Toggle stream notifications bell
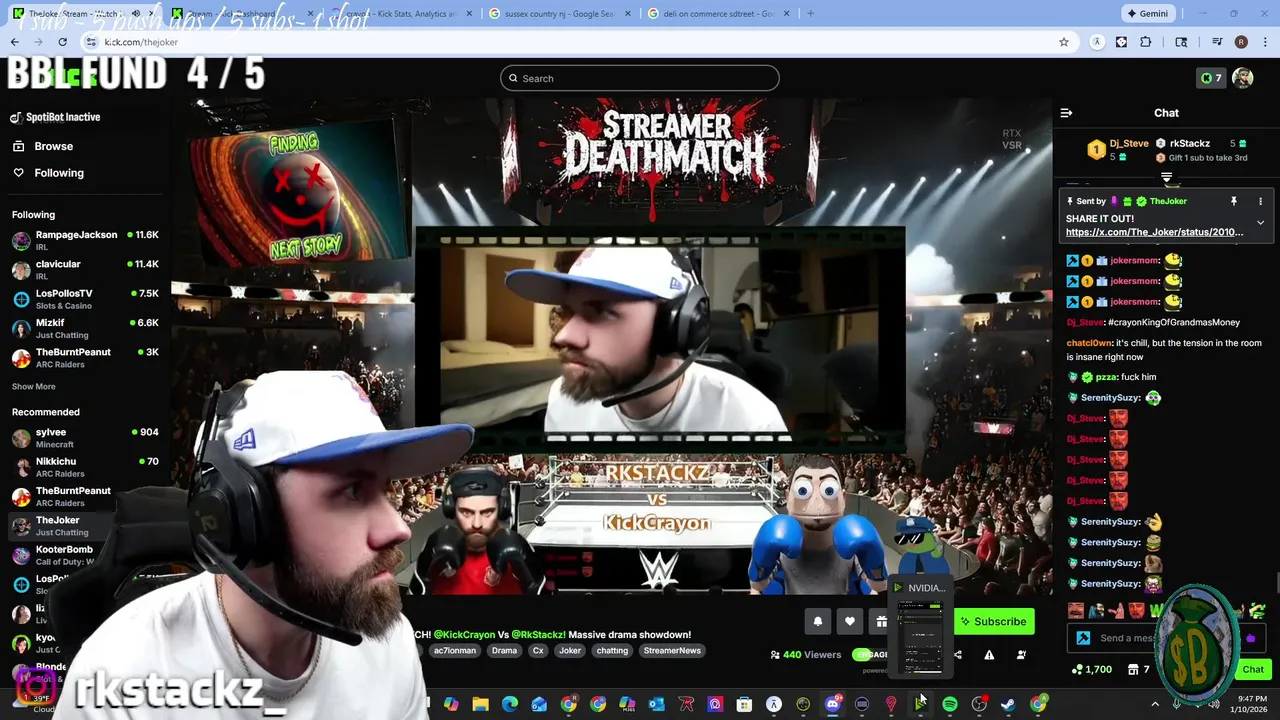Viewport: 1280px width, 720px height. [818, 621]
